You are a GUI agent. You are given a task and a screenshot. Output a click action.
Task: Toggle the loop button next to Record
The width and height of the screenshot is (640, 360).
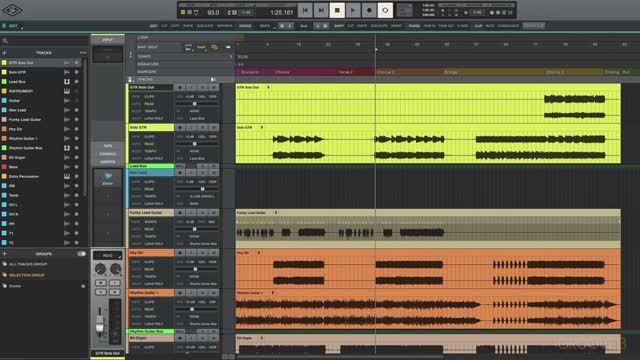385,10
